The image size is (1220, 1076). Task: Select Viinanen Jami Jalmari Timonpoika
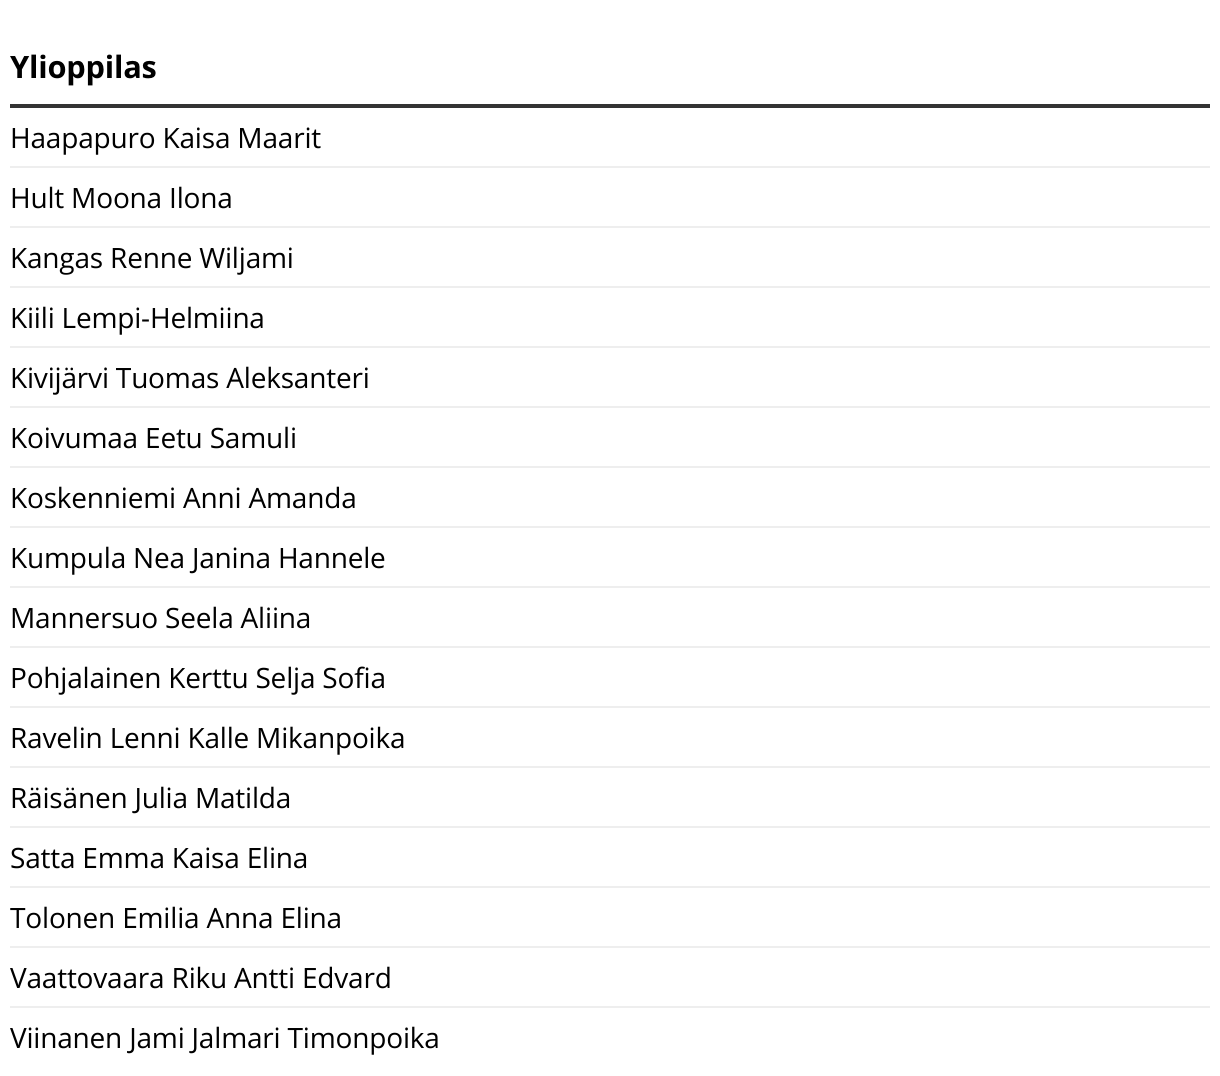[x=610, y=1038]
